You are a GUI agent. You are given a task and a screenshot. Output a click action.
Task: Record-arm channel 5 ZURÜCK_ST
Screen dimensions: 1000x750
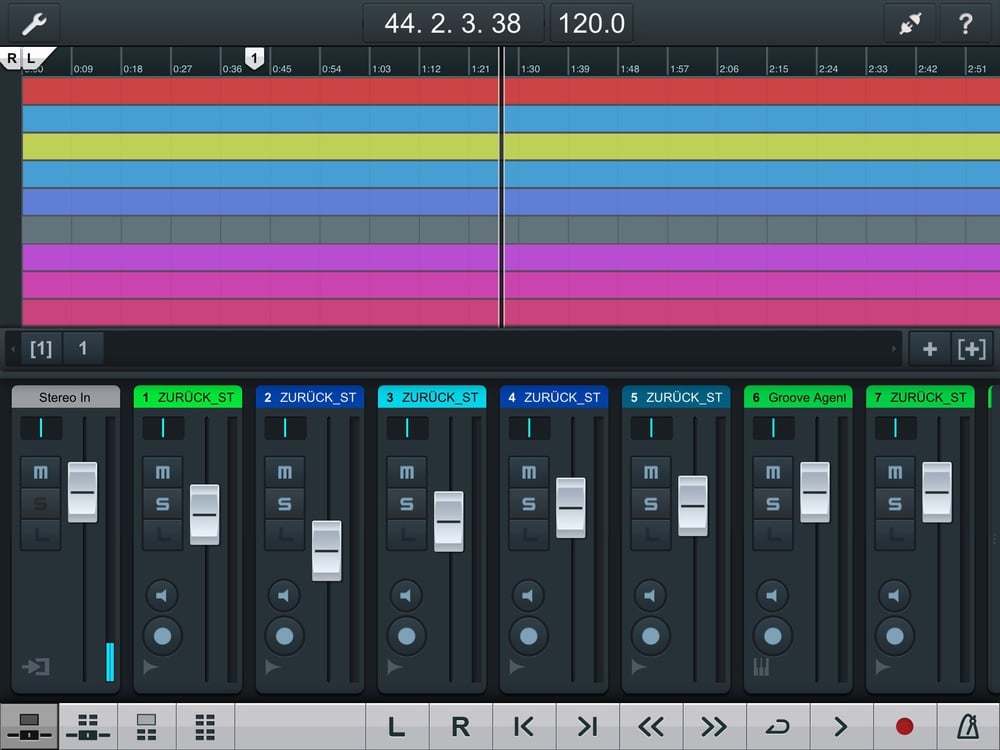(x=651, y=636)
